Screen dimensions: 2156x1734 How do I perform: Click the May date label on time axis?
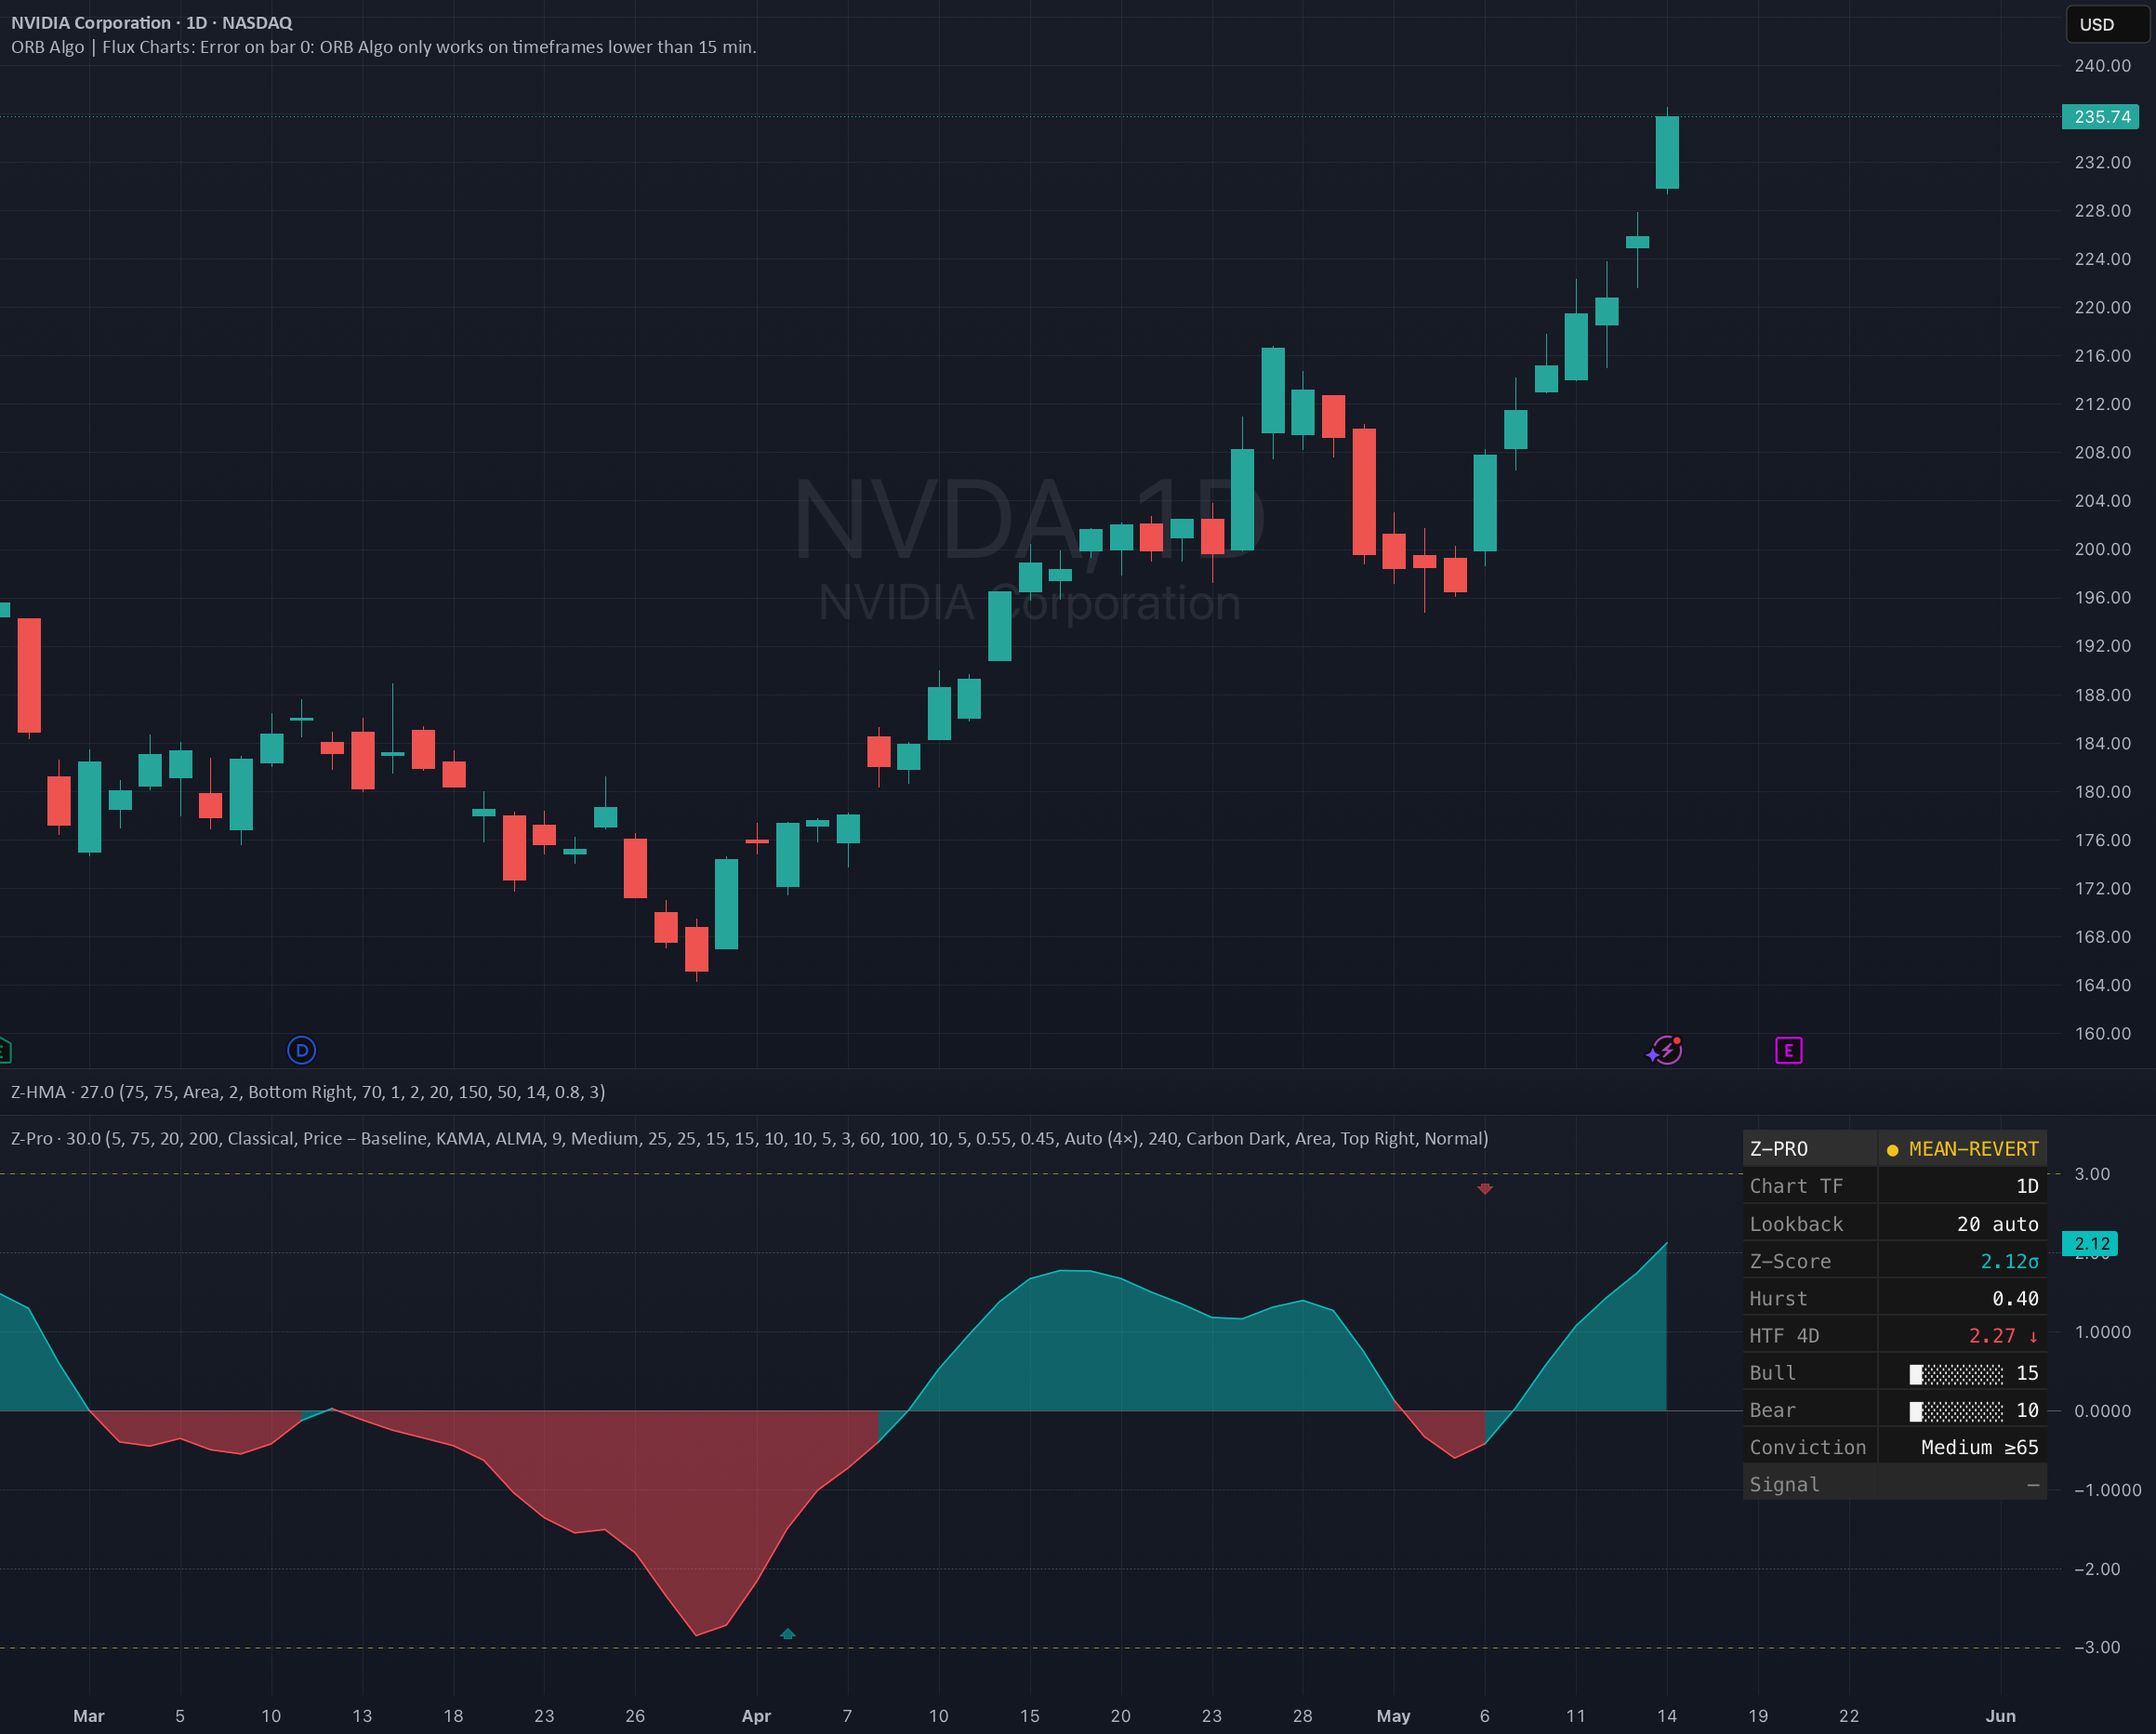coord(1393,1715)
